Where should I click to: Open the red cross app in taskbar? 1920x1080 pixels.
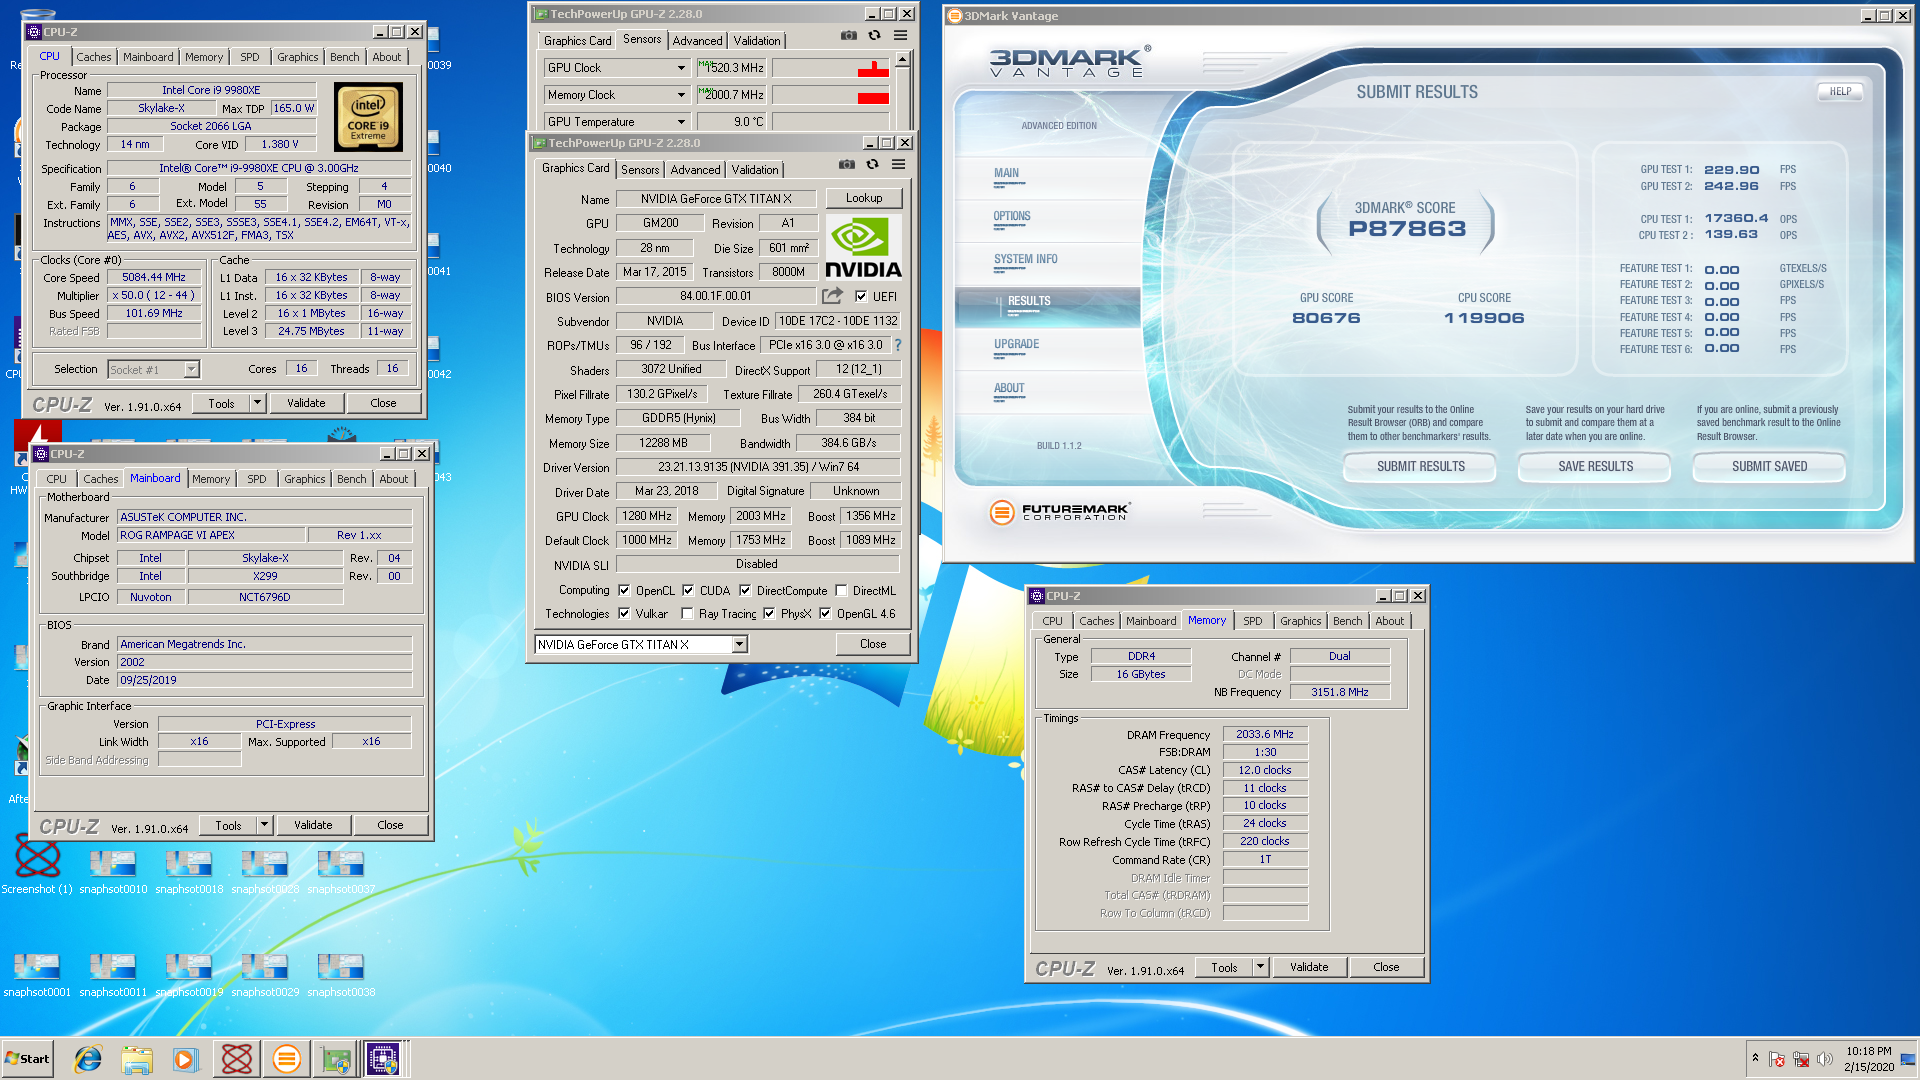237,1059
